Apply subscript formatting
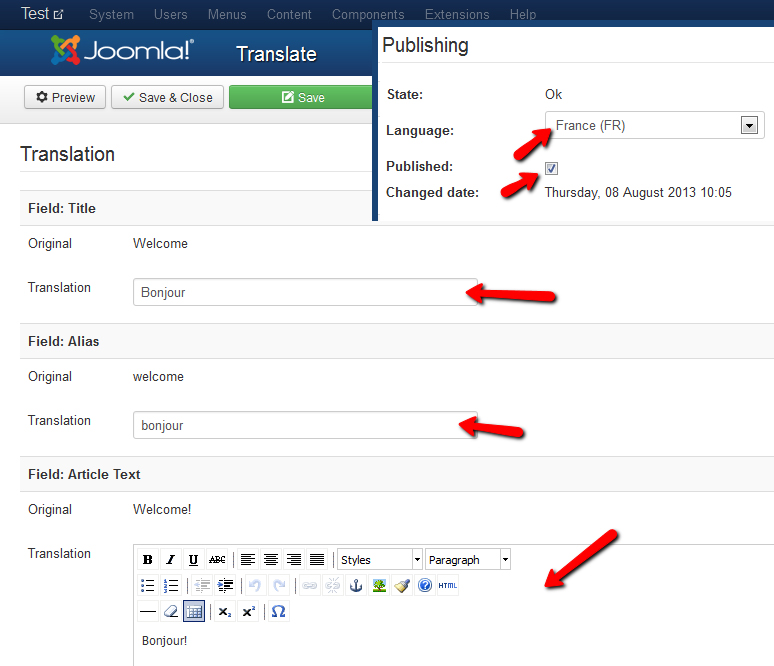Image resolution: width=774 pixels, height=666 pixels. pyautogui.click(x=225, y=612)
